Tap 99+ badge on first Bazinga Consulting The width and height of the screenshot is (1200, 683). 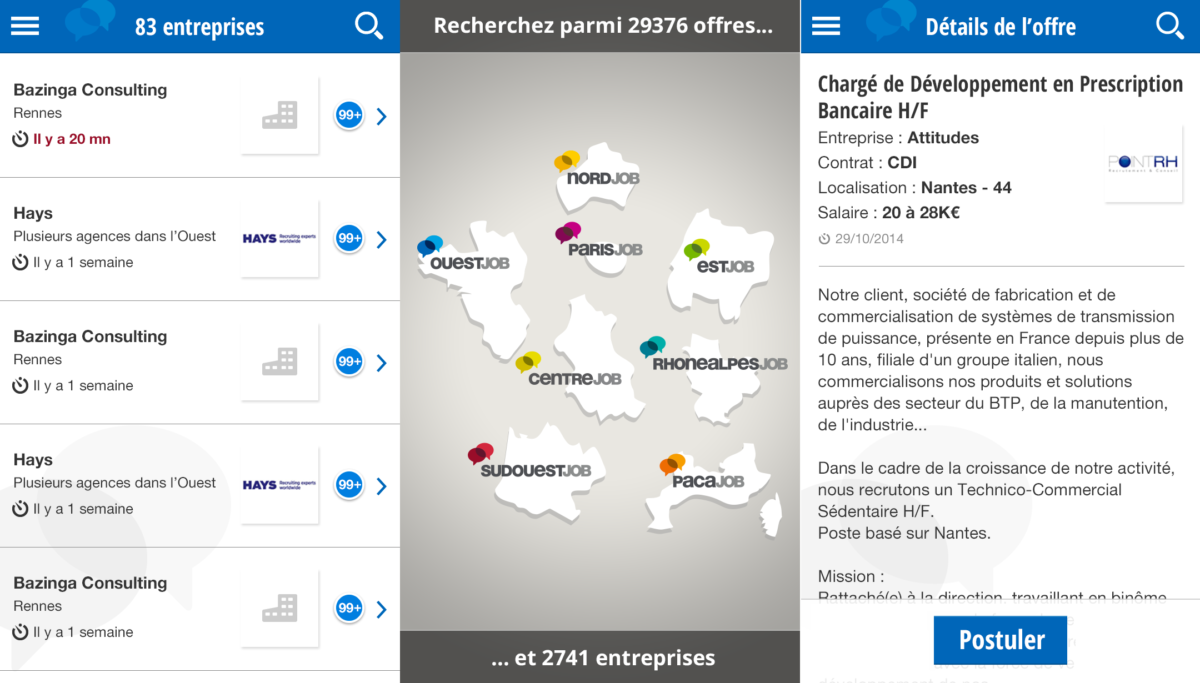[349, 115]
